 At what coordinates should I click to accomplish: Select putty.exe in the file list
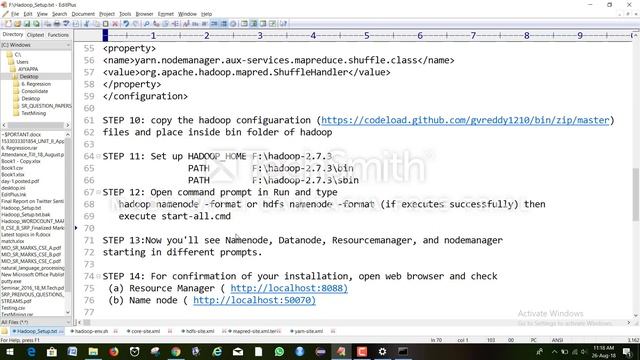(11, 281)
